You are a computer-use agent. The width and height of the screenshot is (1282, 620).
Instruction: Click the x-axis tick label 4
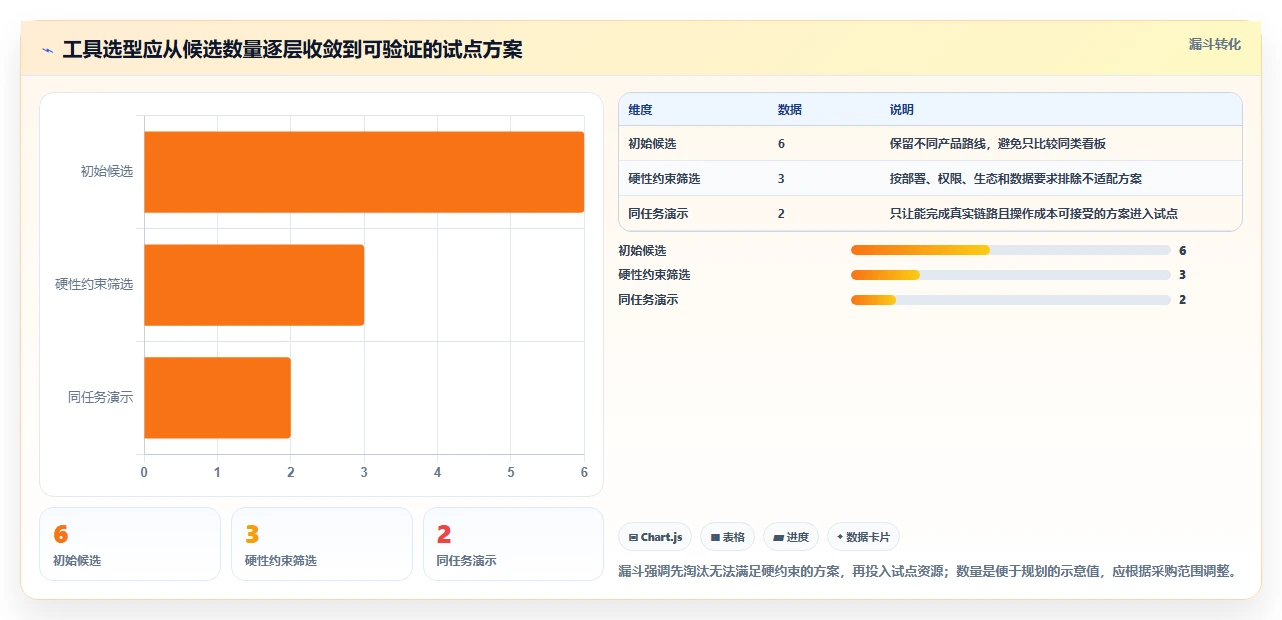[x=437, y=472]
